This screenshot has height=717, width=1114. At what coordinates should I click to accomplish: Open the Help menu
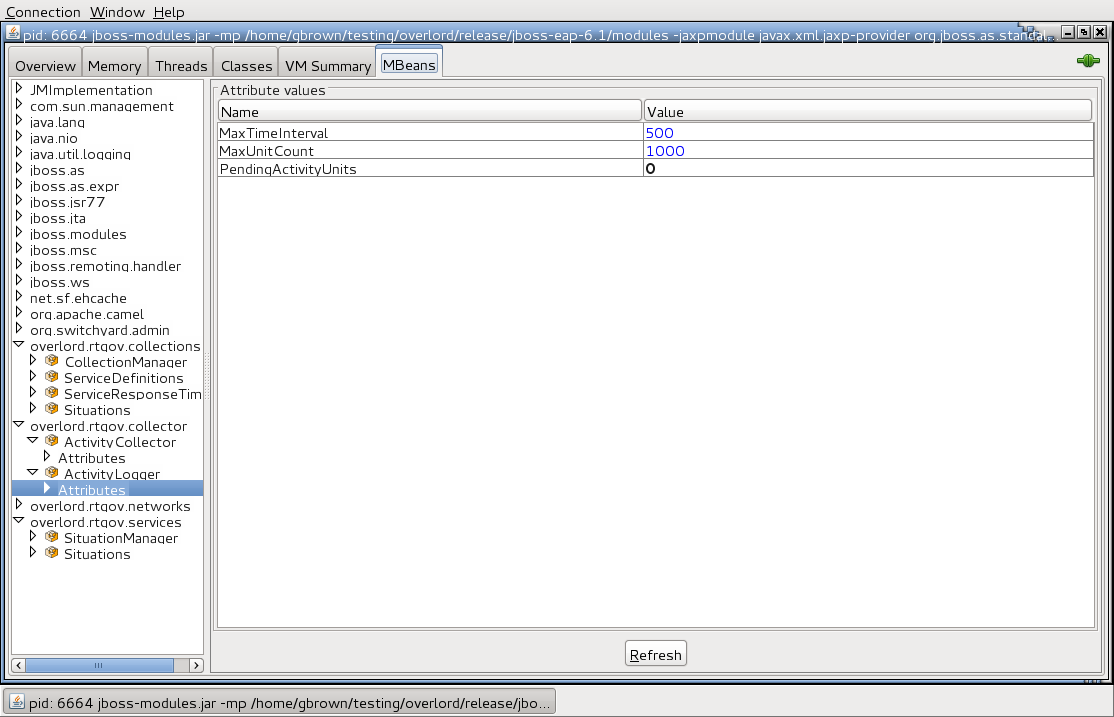167,12
